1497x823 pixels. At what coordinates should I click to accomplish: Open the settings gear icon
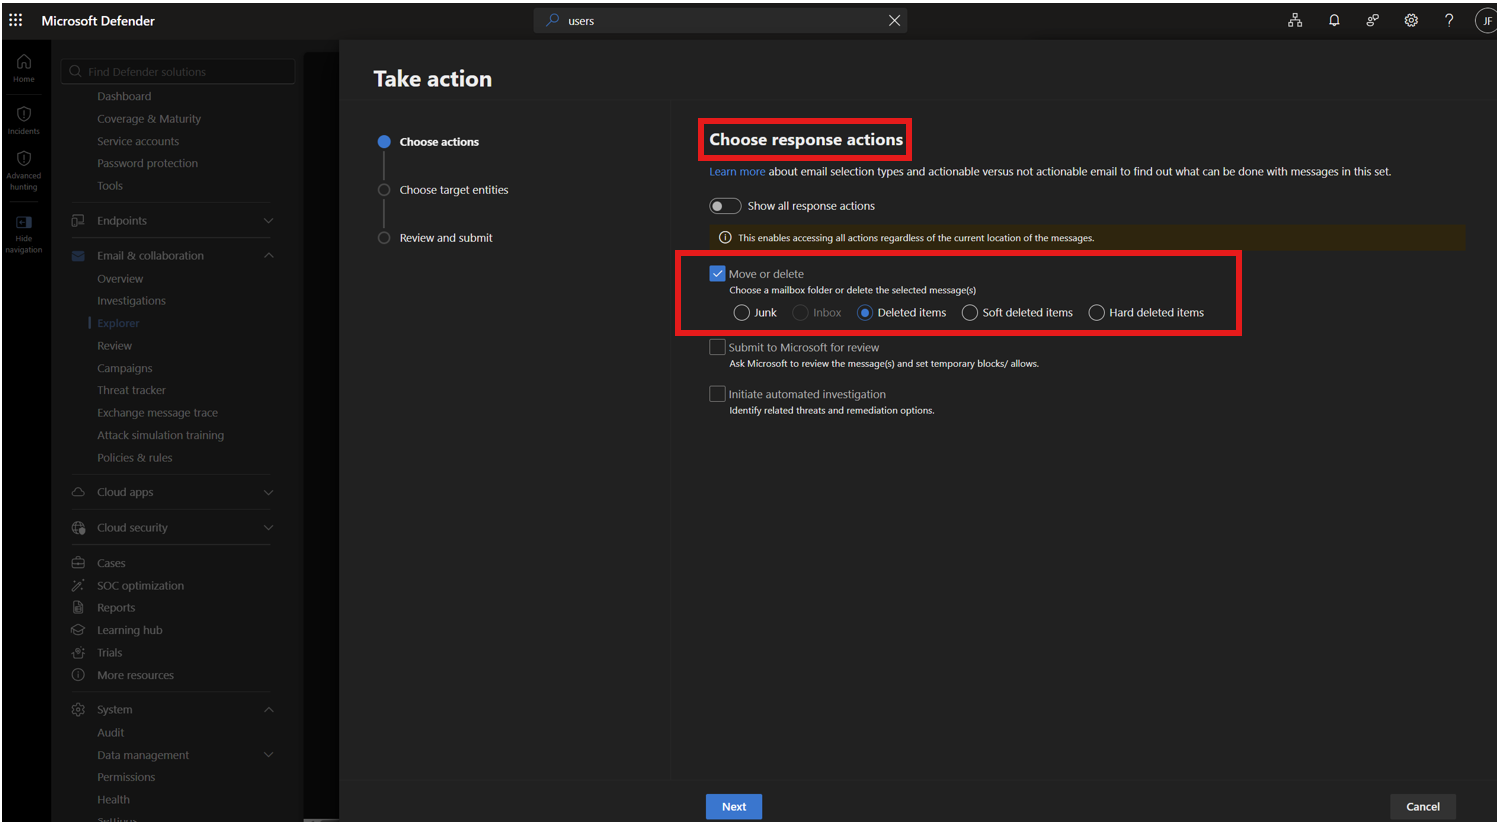click(x=1411, y=20)
